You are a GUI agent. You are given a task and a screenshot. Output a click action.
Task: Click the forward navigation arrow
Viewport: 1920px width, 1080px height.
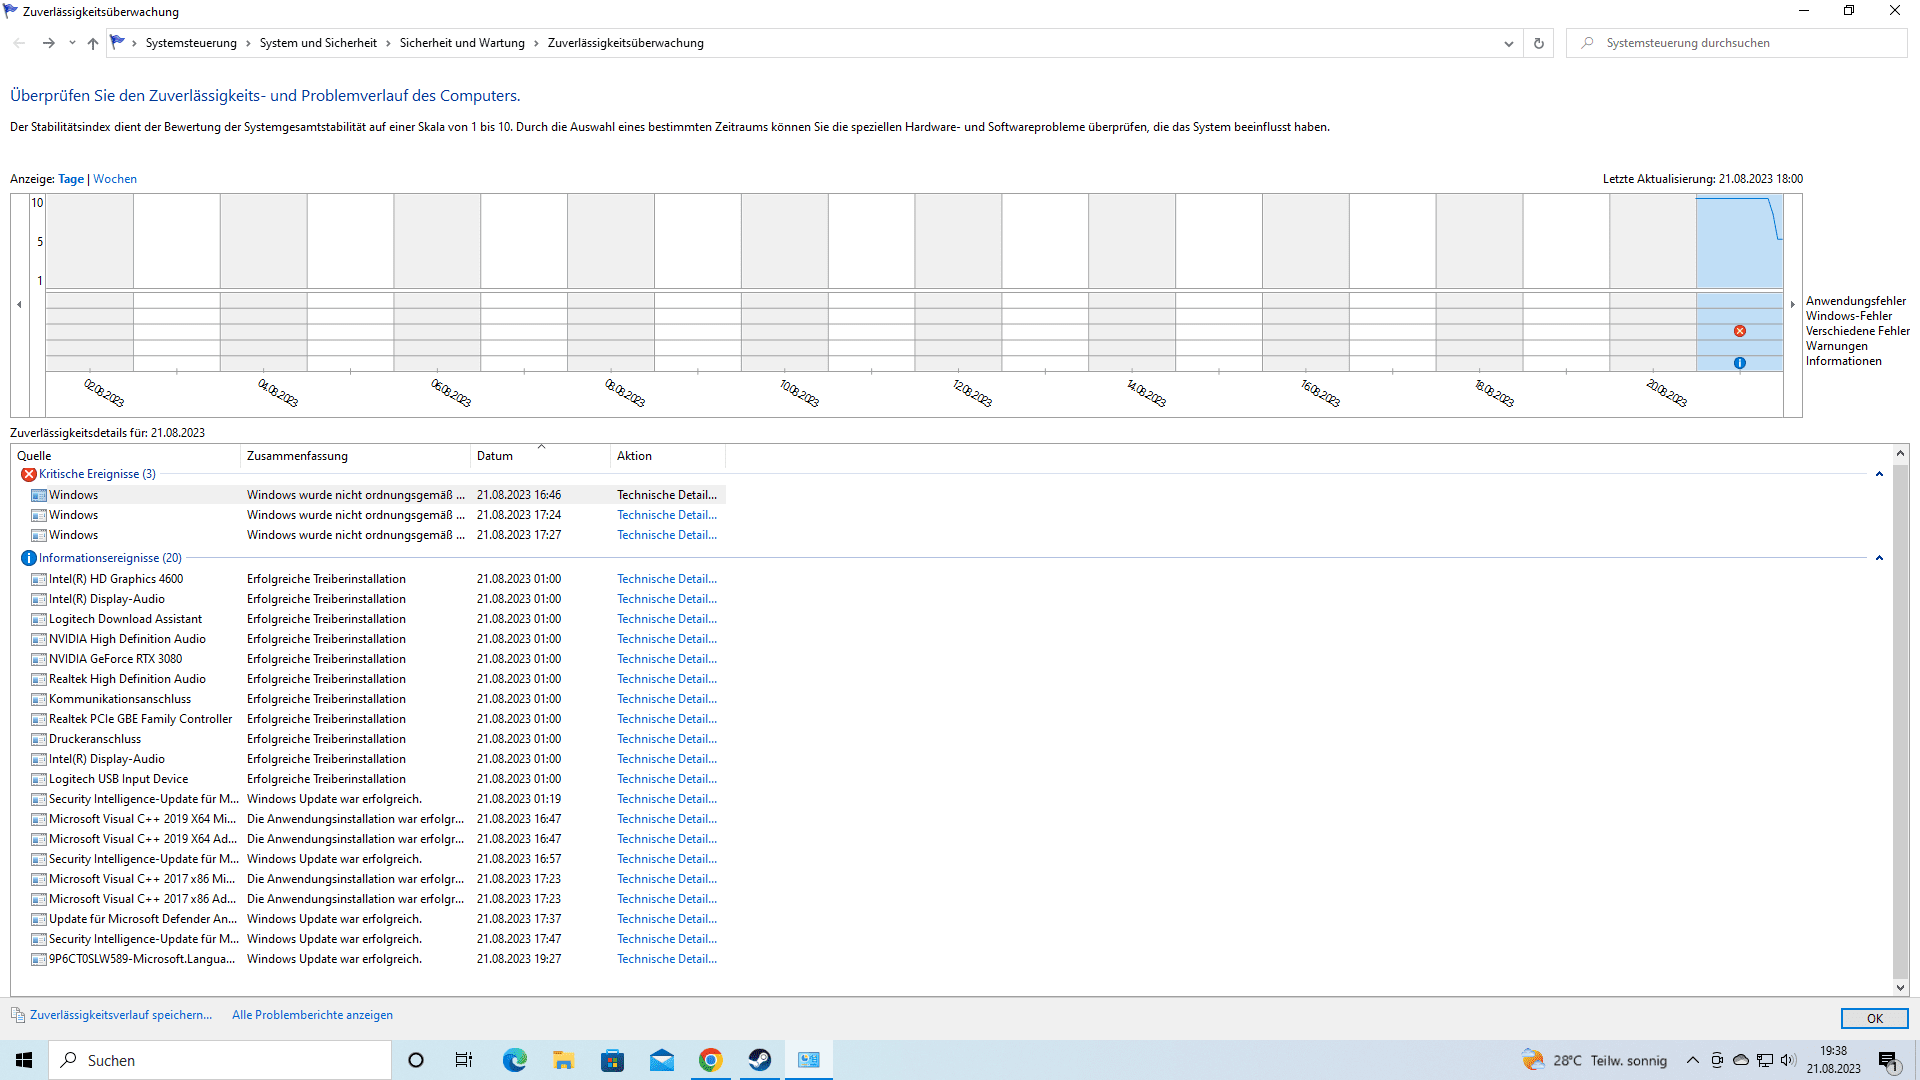pyautogui.click(x=48, y=43)
